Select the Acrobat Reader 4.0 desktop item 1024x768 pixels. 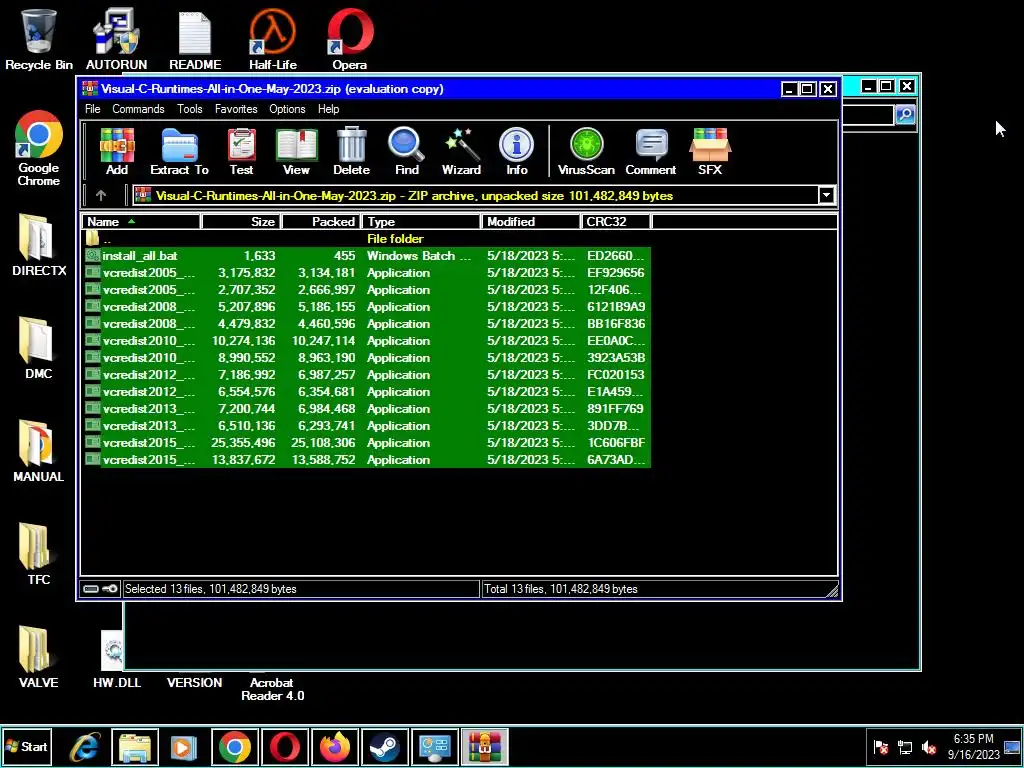[272, 688]
